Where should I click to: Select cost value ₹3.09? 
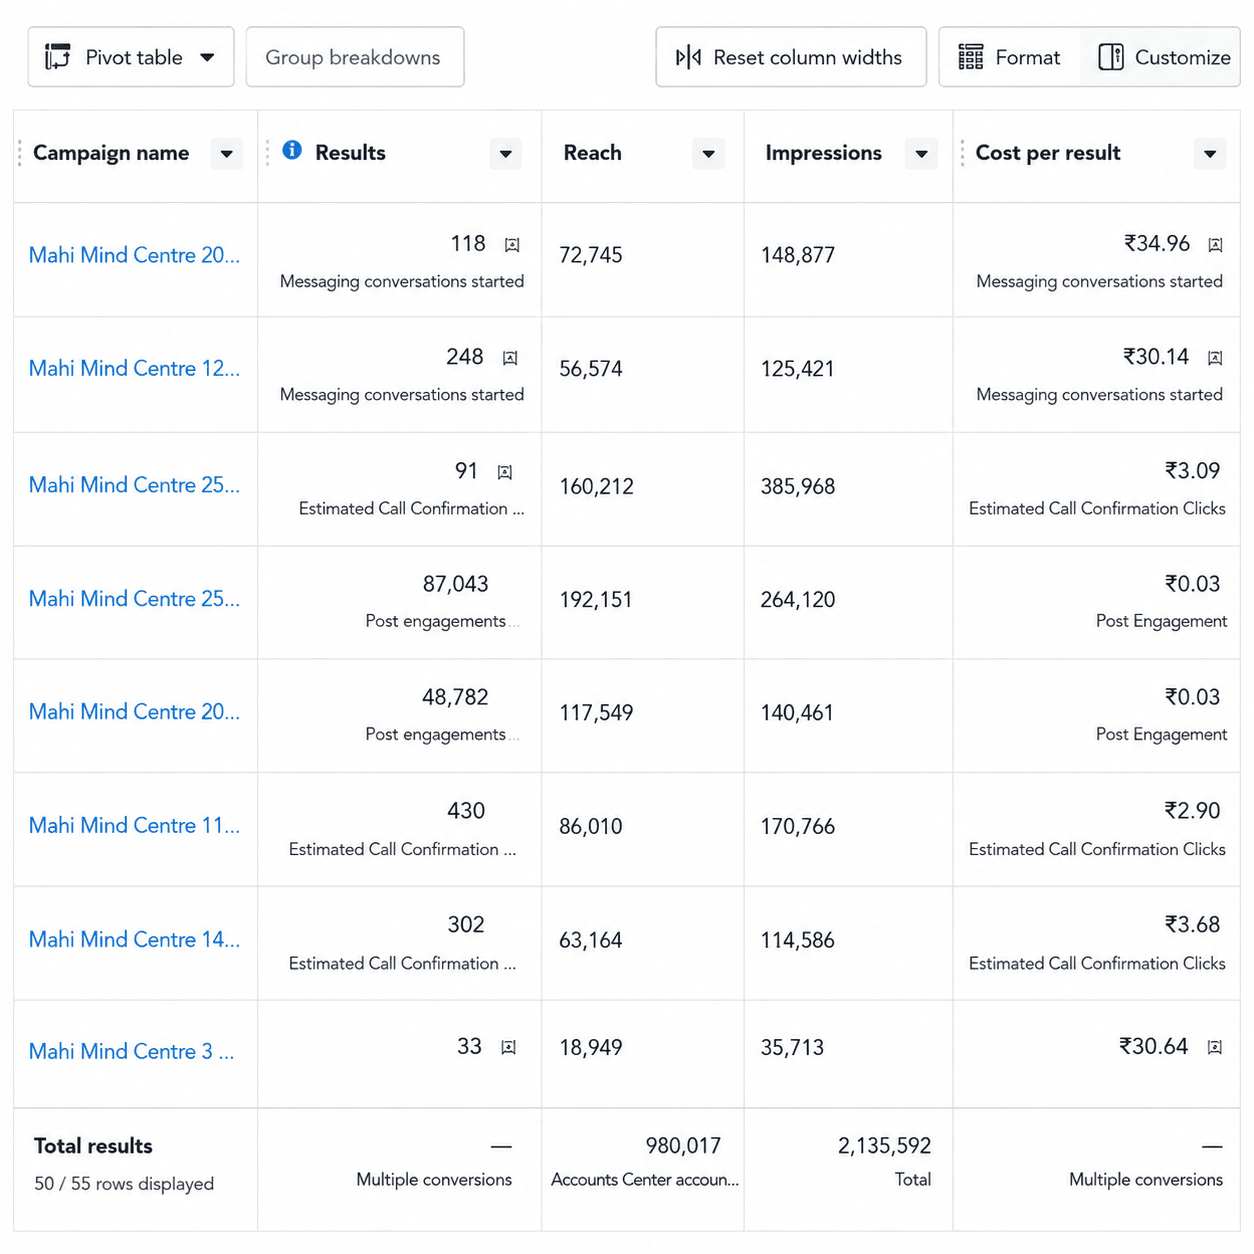pos(1192,470)
